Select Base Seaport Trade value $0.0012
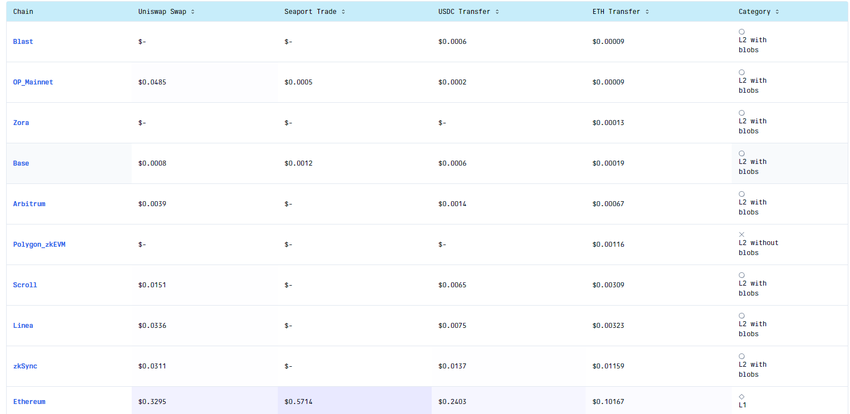The width and height of the screenshot is (850, 414). click(x=298, y=164)
